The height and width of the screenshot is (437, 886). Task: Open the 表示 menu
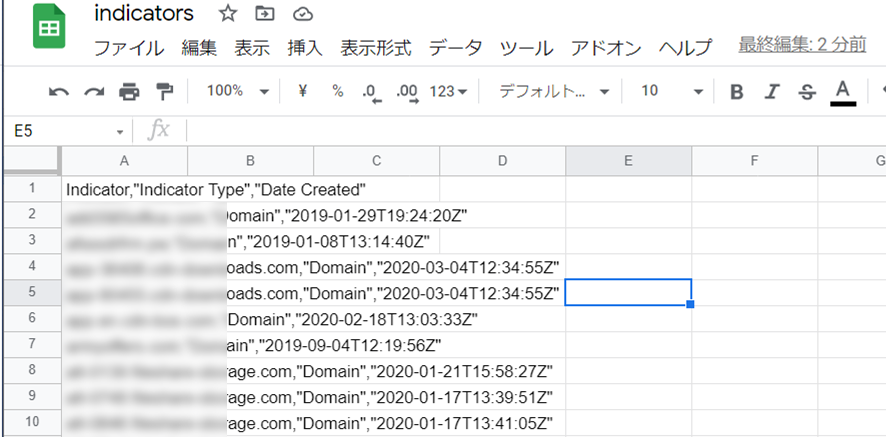[252, 47]
